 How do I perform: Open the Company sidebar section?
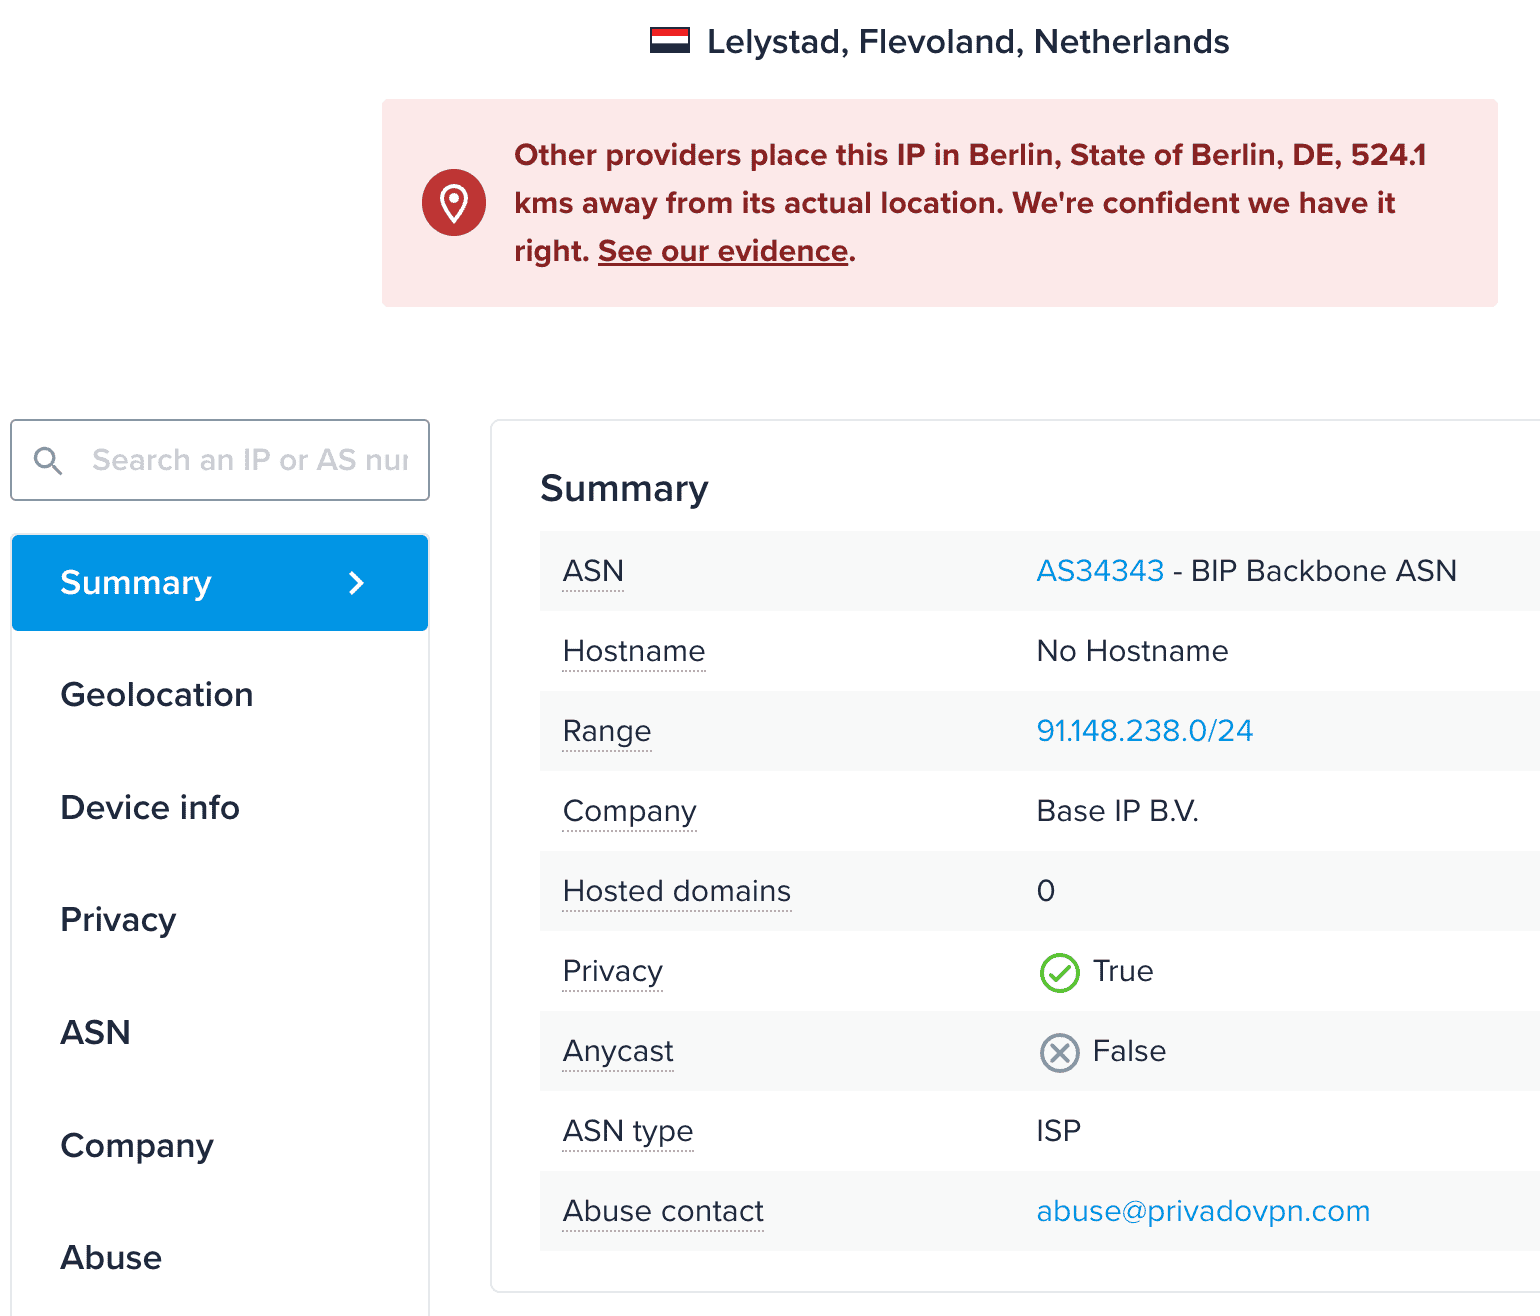(137, 1145)
